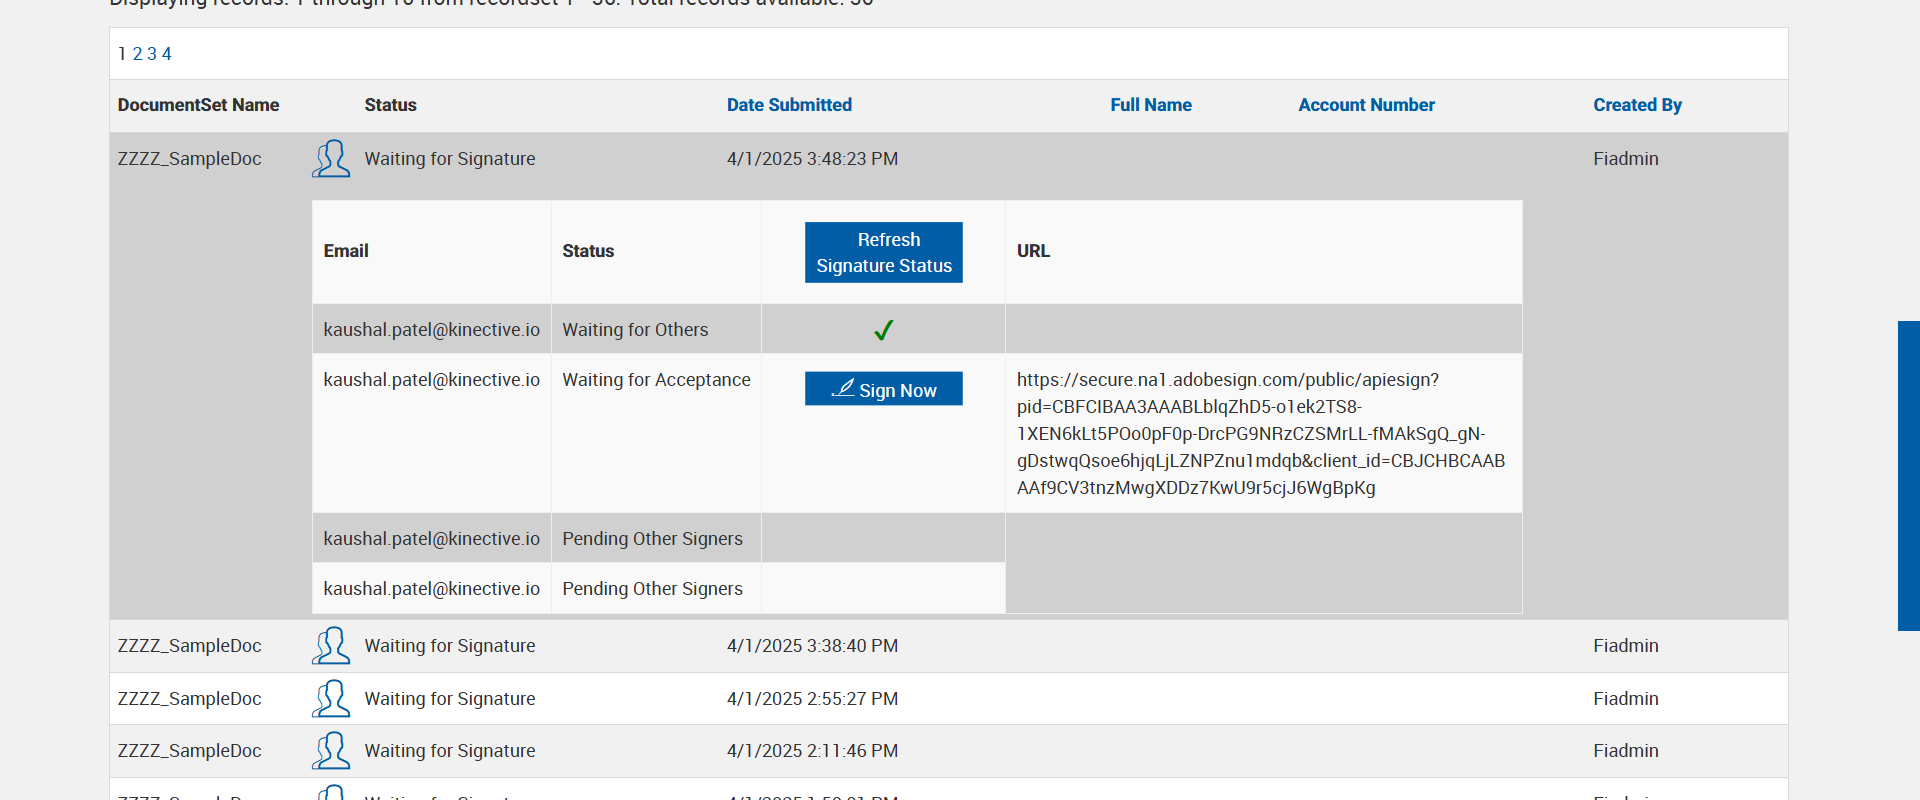
Task: Click ZZZZ_SampleDoc submitted at 2:55:27 PM
Action: (x=190, y=699)
